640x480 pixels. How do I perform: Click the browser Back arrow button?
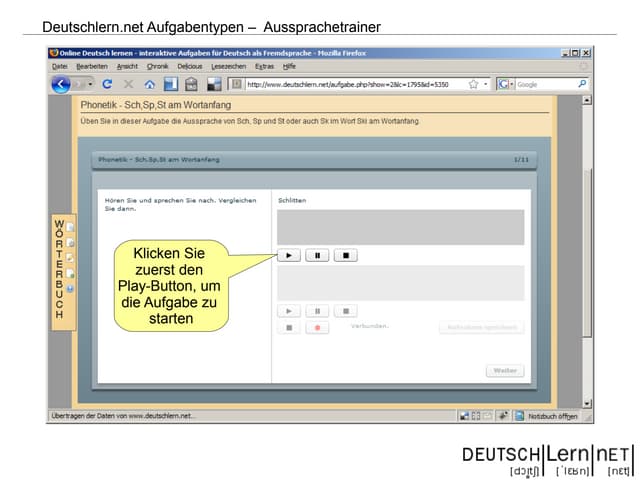point(61,84)
